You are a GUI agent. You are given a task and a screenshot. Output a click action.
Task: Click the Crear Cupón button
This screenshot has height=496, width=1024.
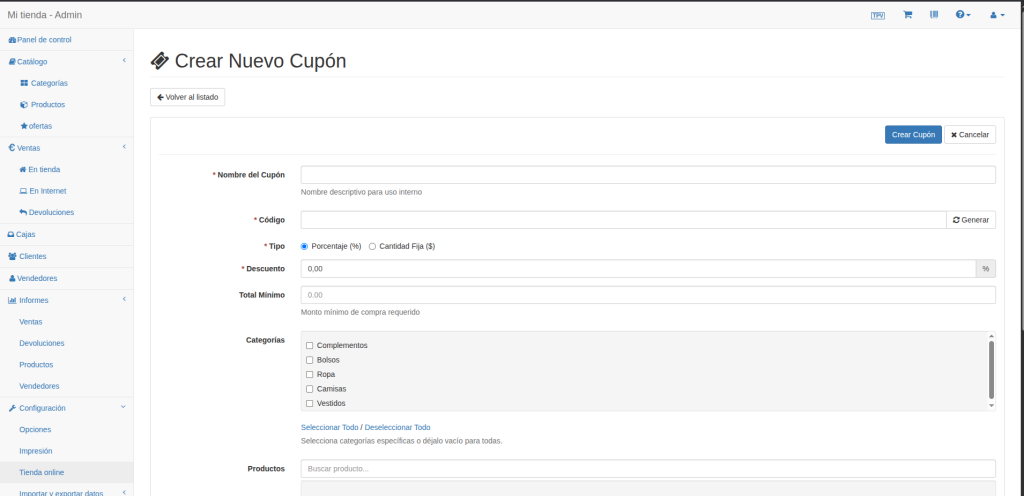[x=913, y=134]
